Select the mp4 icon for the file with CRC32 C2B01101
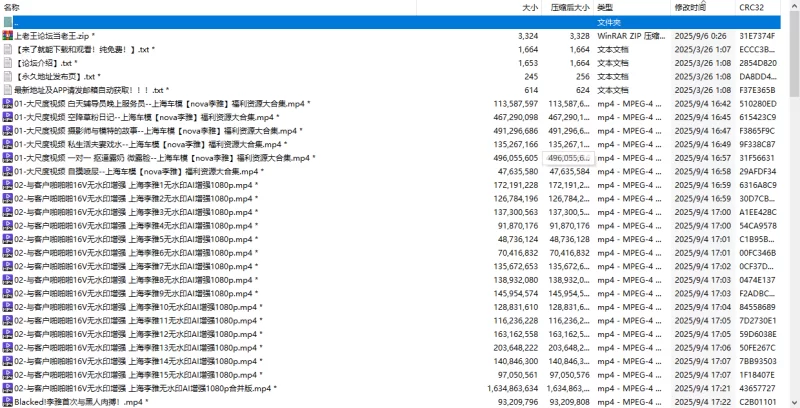The image size is (800, 408). tap(7, 402)
